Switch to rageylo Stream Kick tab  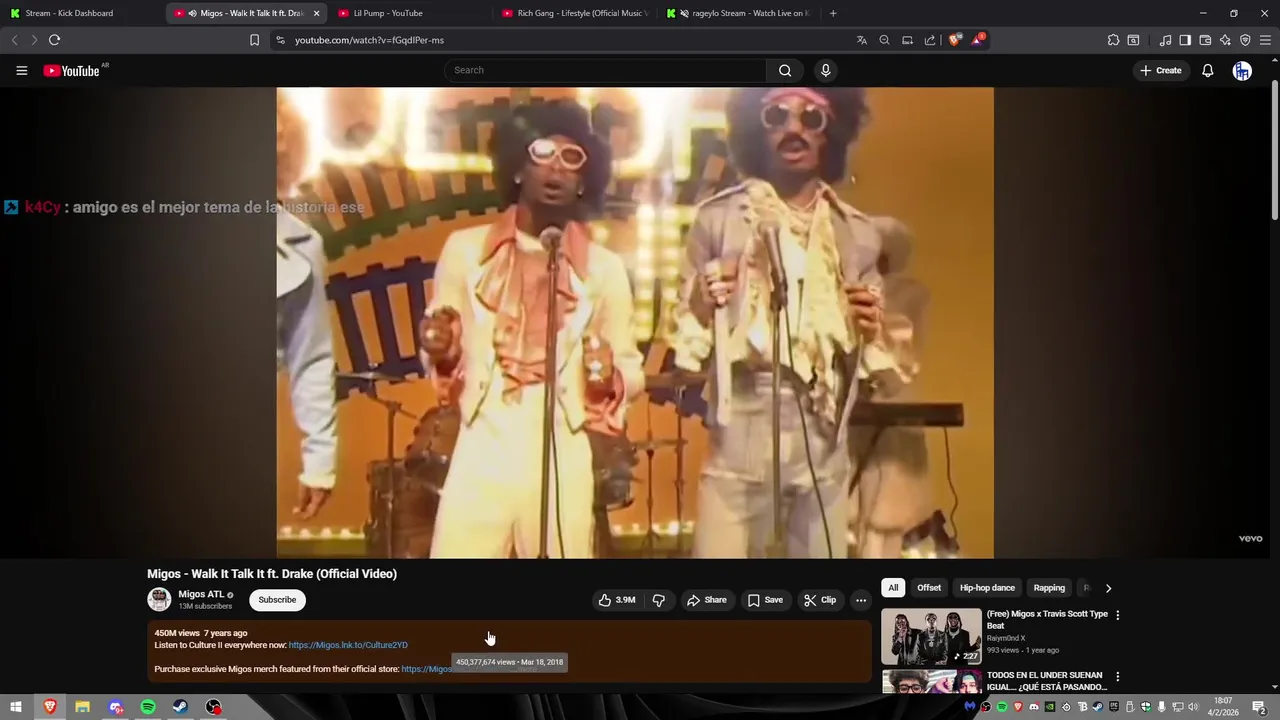(x=739, y=13)
